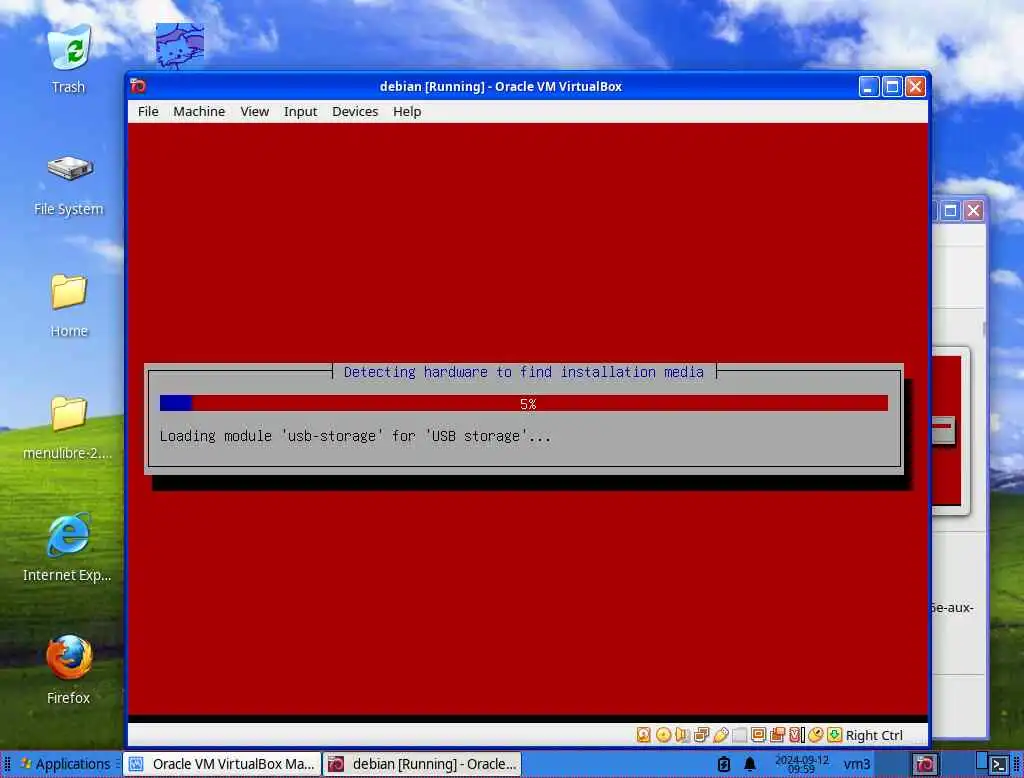Screen dimensions: 1024x778
Task: Click the vm3 label in taskbar
Action: click(856, 764)
